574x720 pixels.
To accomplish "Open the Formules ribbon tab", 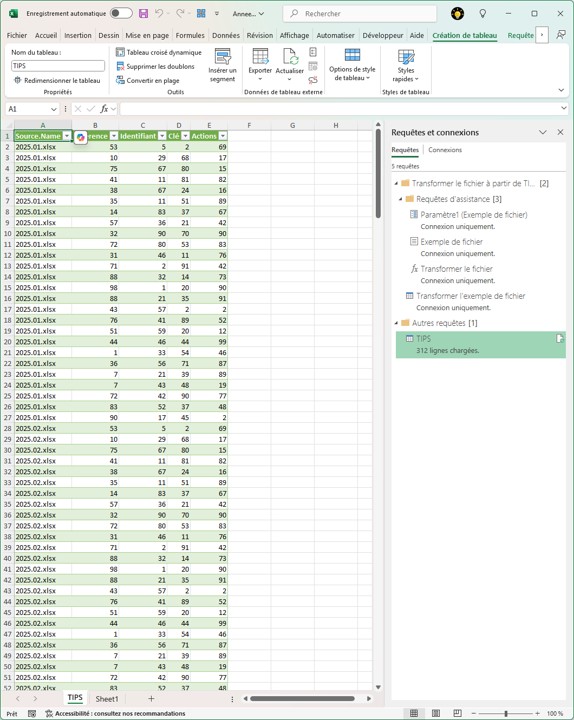I will [x=190, y=35].
